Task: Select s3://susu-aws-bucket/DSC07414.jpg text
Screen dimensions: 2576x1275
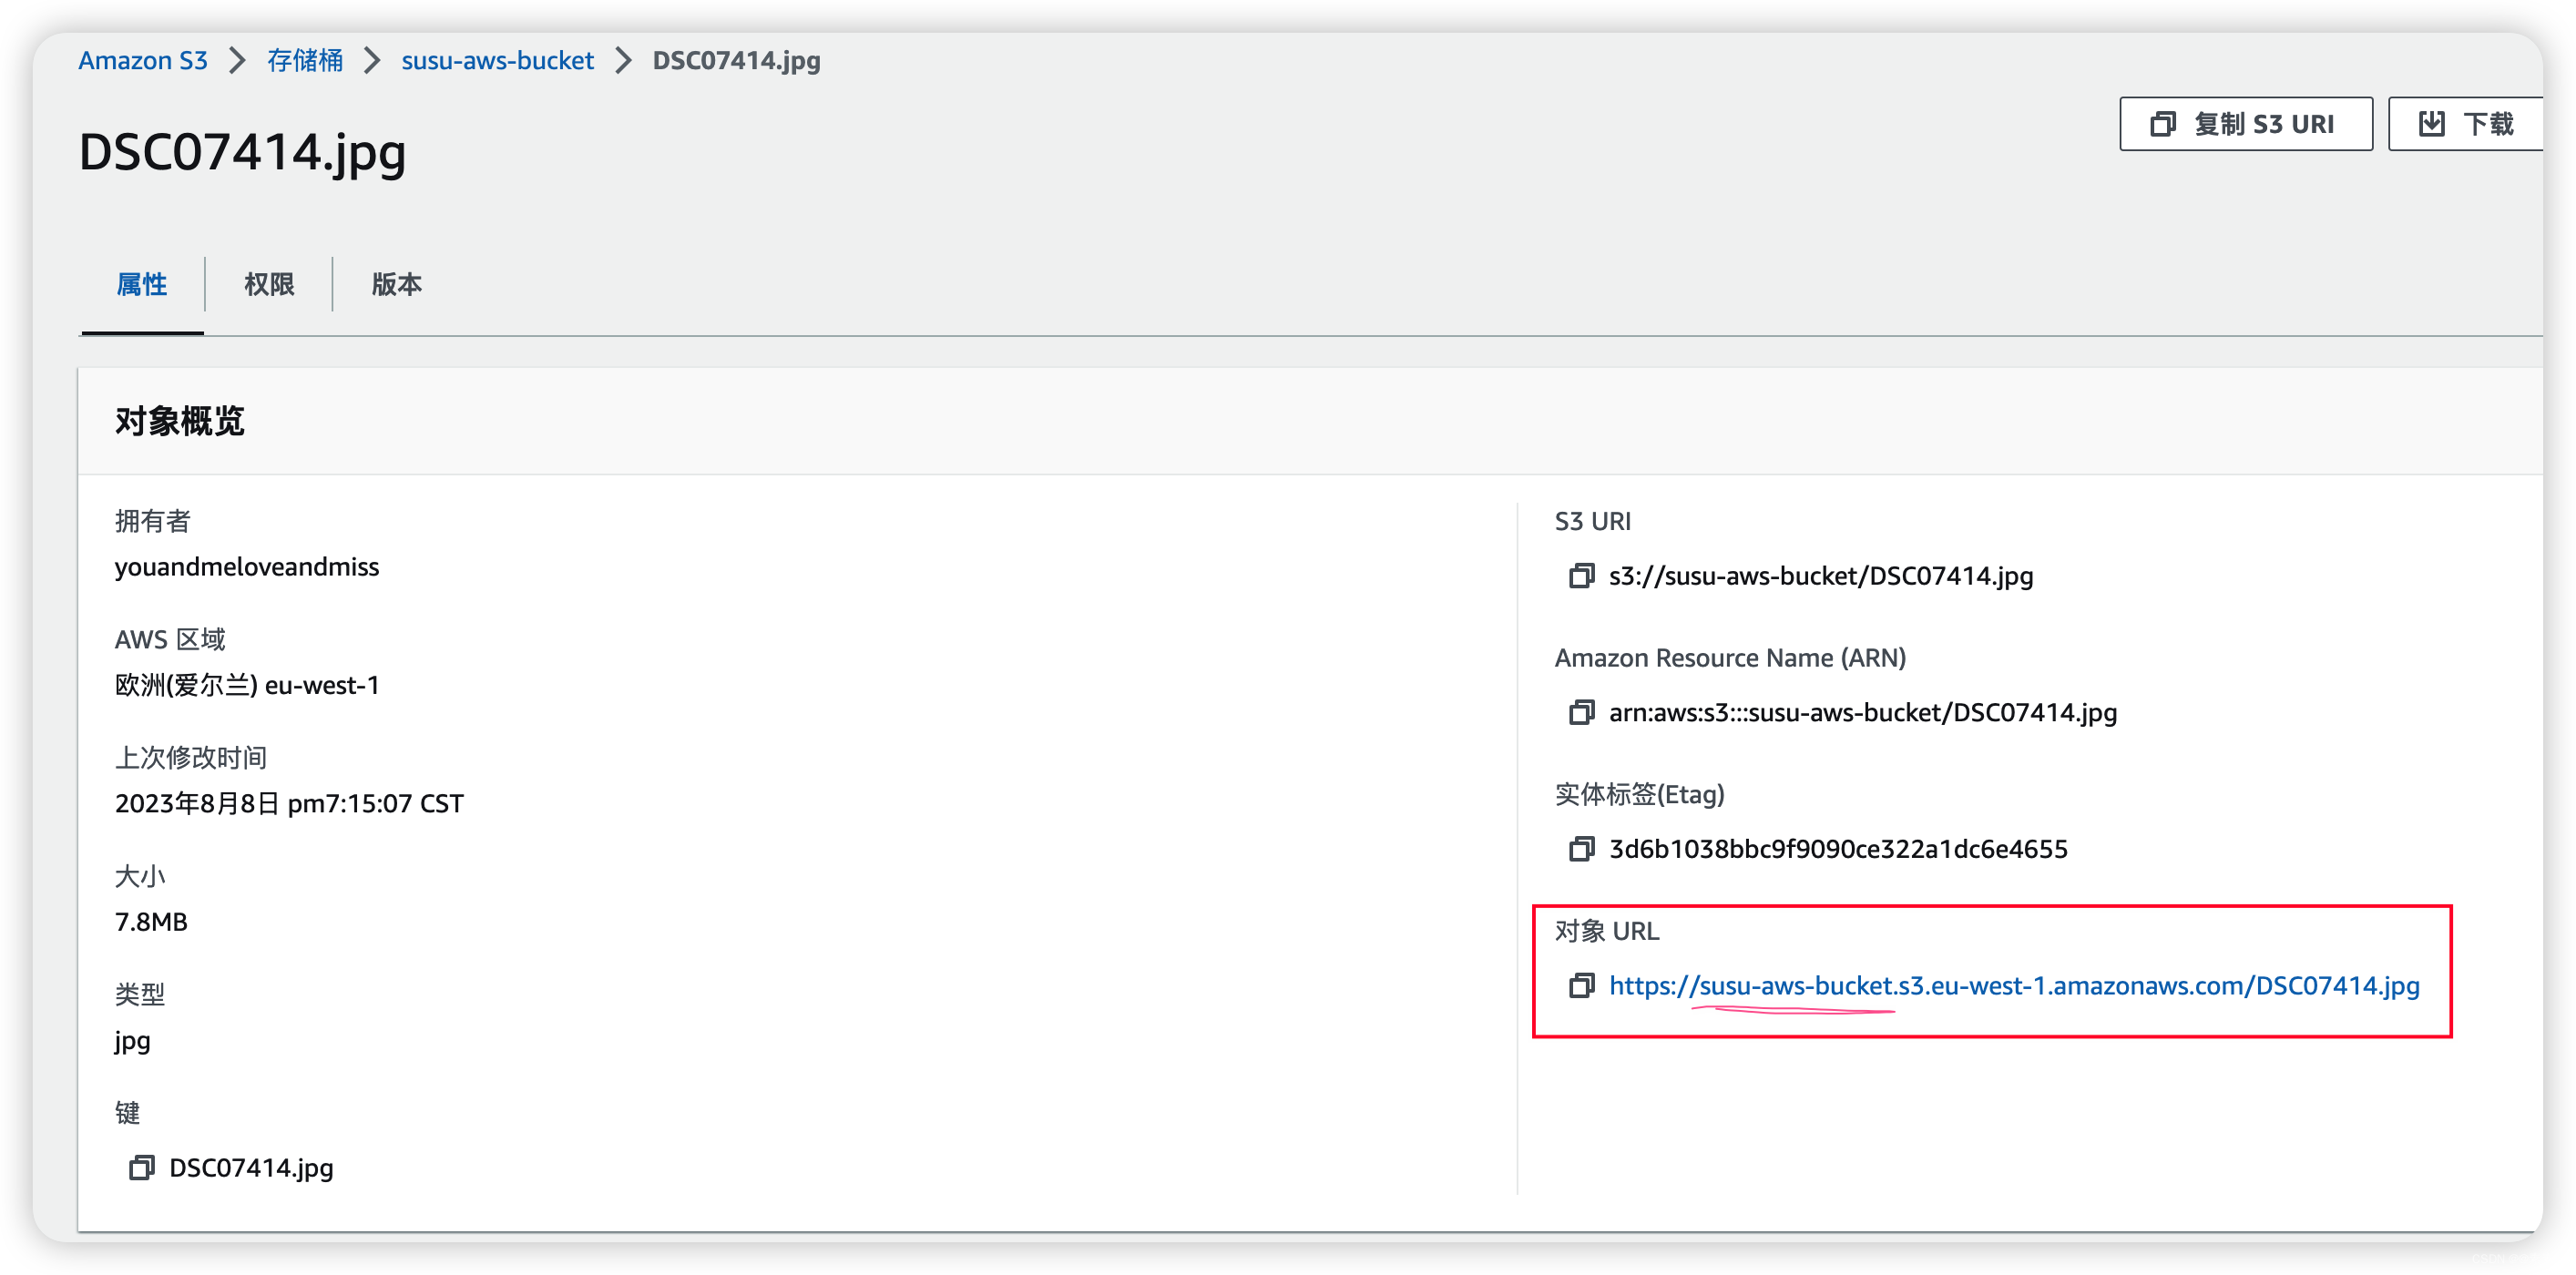Action: point(1820,576)
